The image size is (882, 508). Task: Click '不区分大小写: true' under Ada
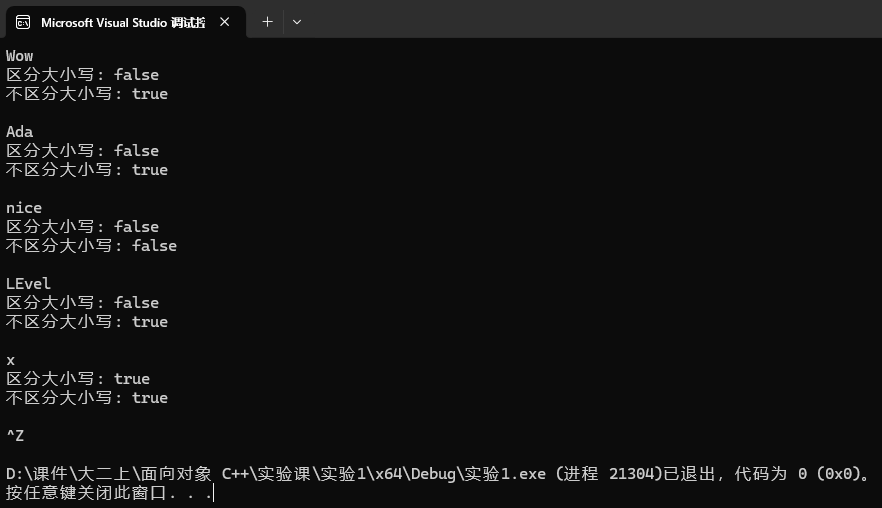(87, 170)
